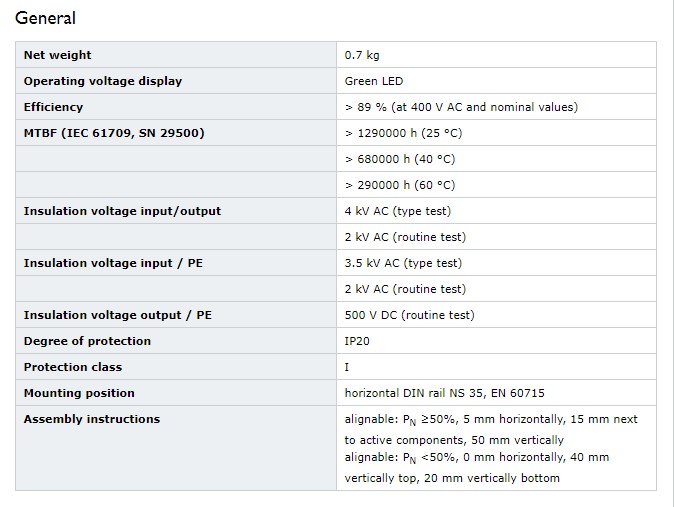
Task: Click the IP20 protection value
Action: [357, 341]
